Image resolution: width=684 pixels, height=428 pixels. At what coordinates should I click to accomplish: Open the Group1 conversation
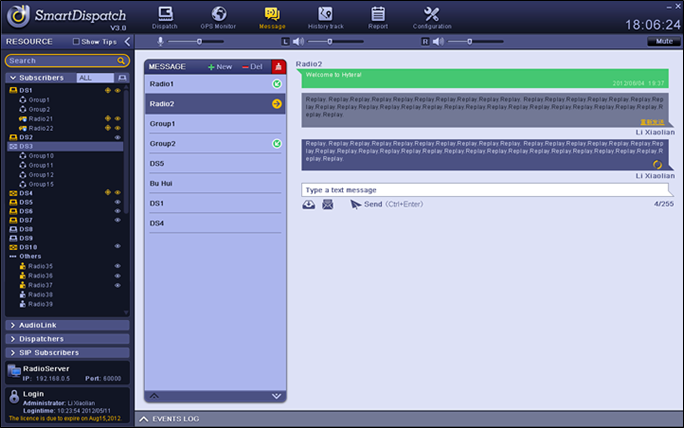click(215, 124)
